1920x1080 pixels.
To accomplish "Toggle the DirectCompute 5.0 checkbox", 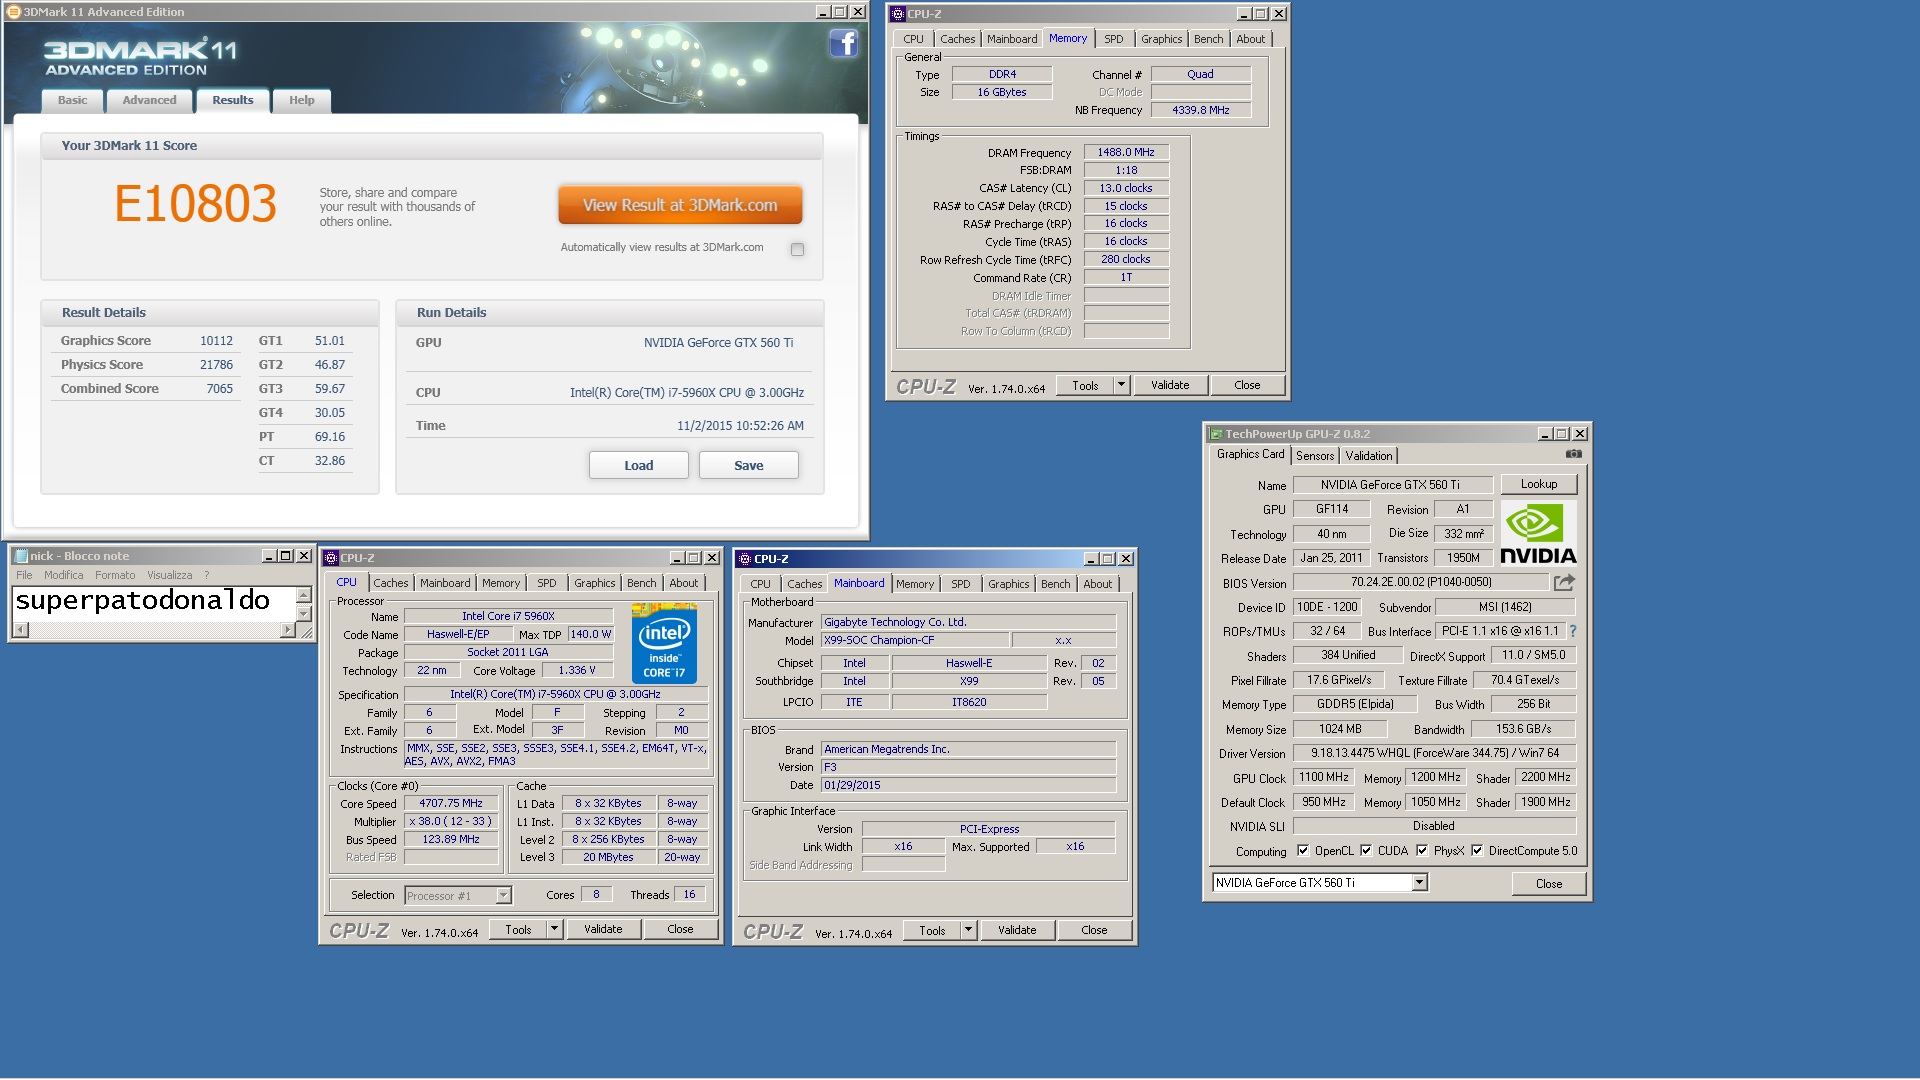I will pyautogui.click(x=1477, y=851).
